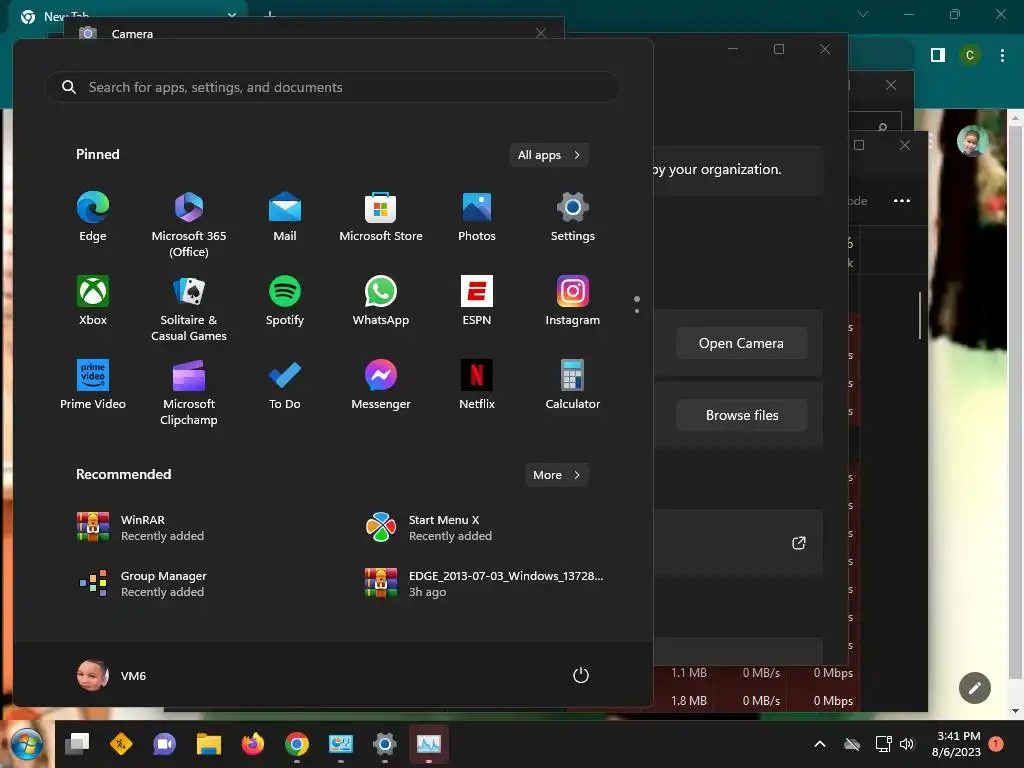The width and height of the screenshot is (1024, 768).
Task: Launch Netflix pinned app
Action: tap(477, 384)
